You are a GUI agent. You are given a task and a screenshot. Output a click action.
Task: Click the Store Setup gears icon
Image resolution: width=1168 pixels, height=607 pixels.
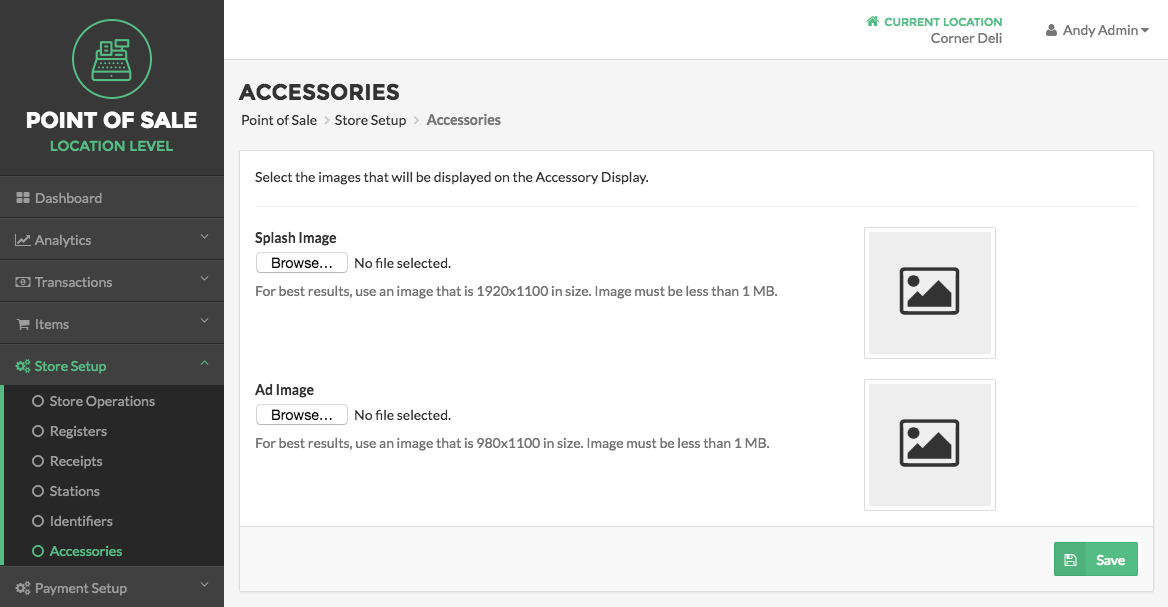(22, 366)
